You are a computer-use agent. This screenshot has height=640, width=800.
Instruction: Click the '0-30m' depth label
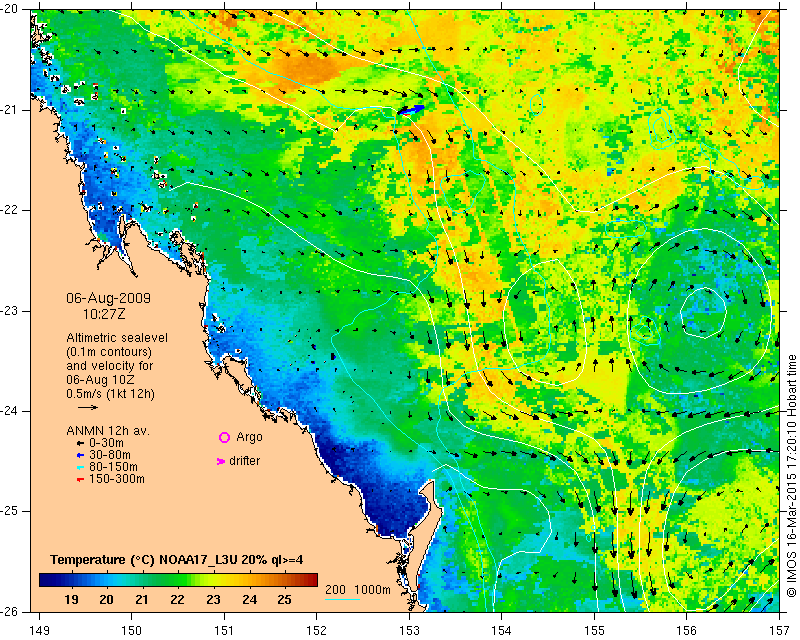pos(106,443)
